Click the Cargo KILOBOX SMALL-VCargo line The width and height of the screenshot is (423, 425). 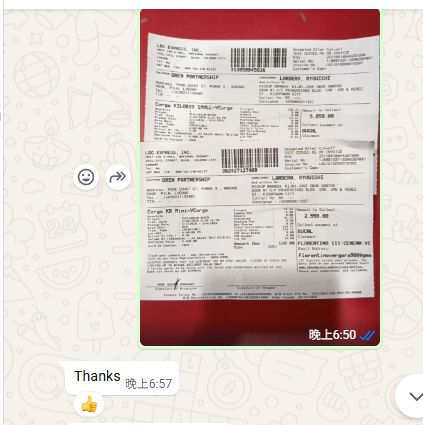click(x=194, y=107)
